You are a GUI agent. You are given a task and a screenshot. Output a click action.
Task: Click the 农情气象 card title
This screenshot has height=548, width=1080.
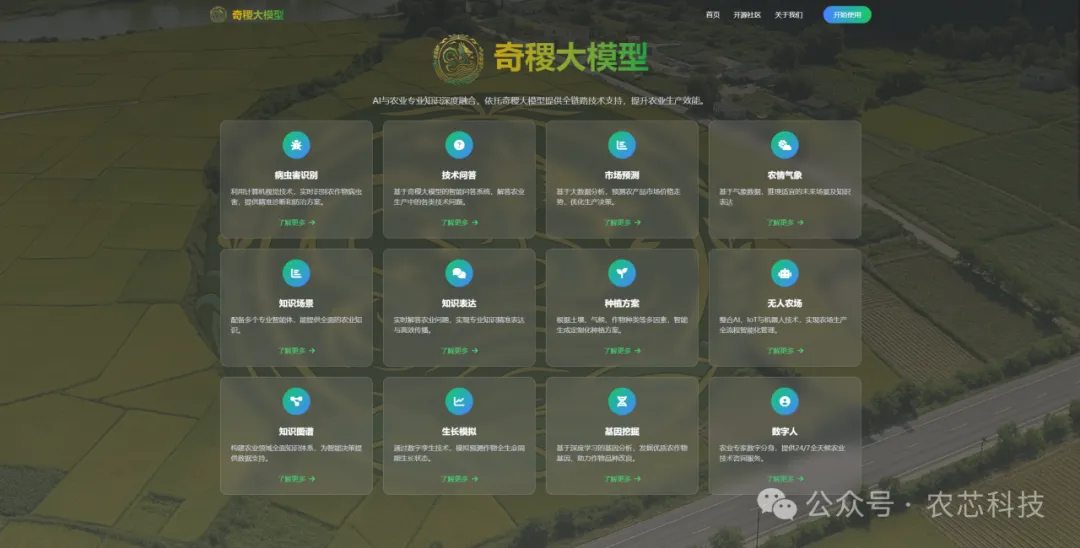point(785,175)
